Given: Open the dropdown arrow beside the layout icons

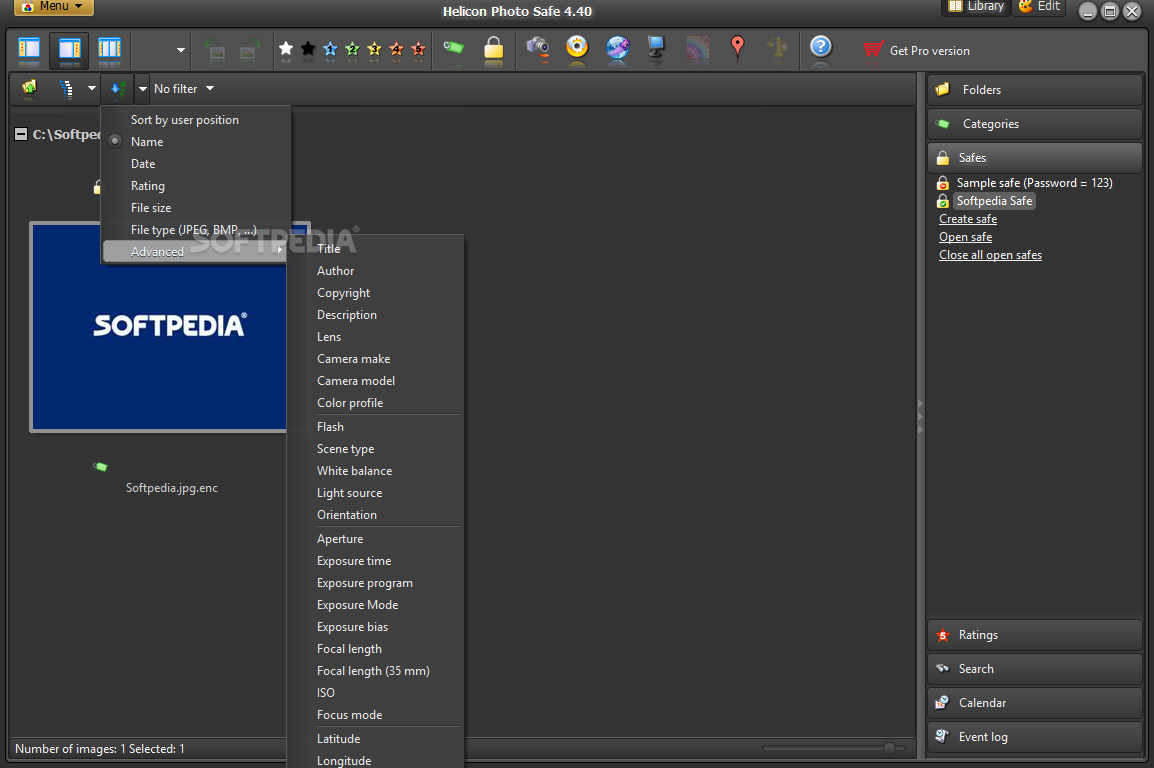Looking at the screenshot, I should [x=180, y=50].
